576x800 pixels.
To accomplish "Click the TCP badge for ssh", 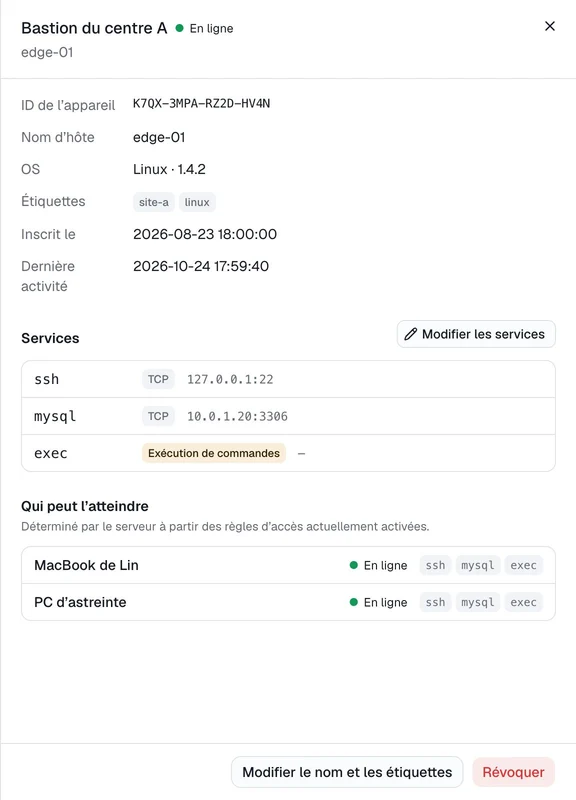I will click(158, 379).
